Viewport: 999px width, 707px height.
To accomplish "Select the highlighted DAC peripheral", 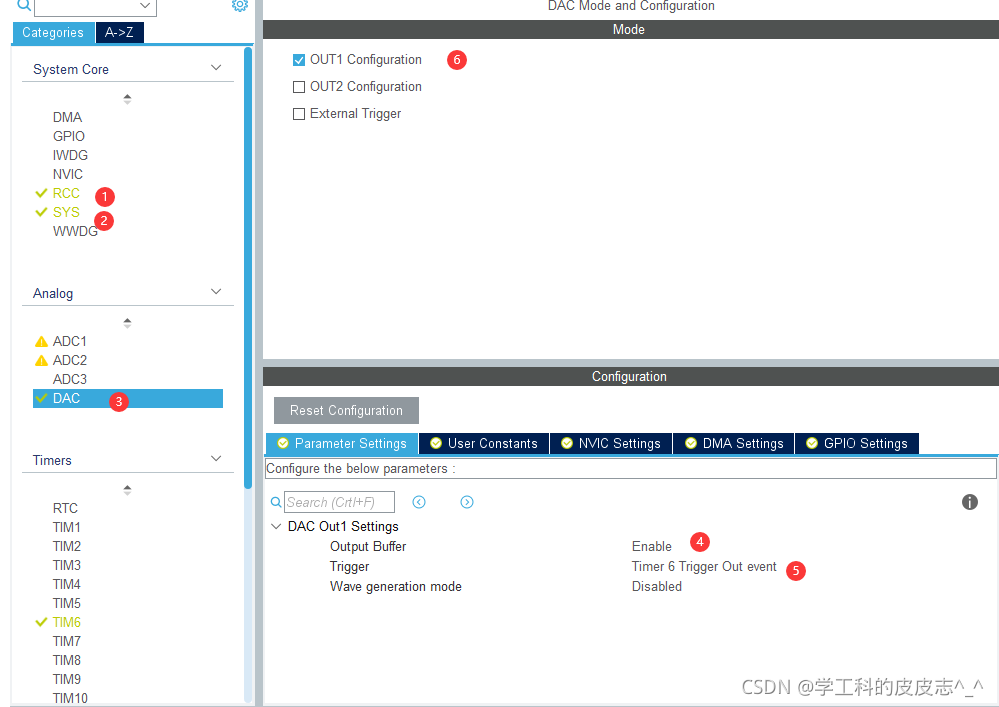I will point(127,398).
